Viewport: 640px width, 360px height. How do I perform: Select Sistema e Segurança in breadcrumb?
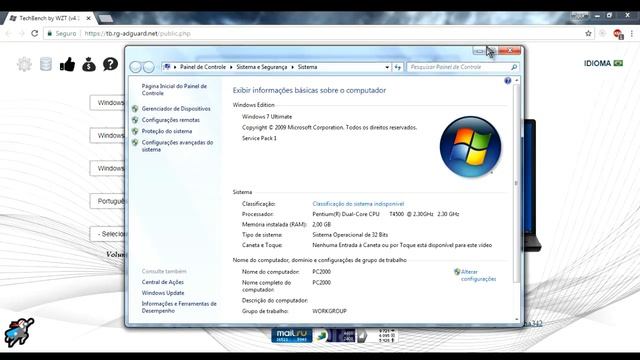click(x=262, y=67)
